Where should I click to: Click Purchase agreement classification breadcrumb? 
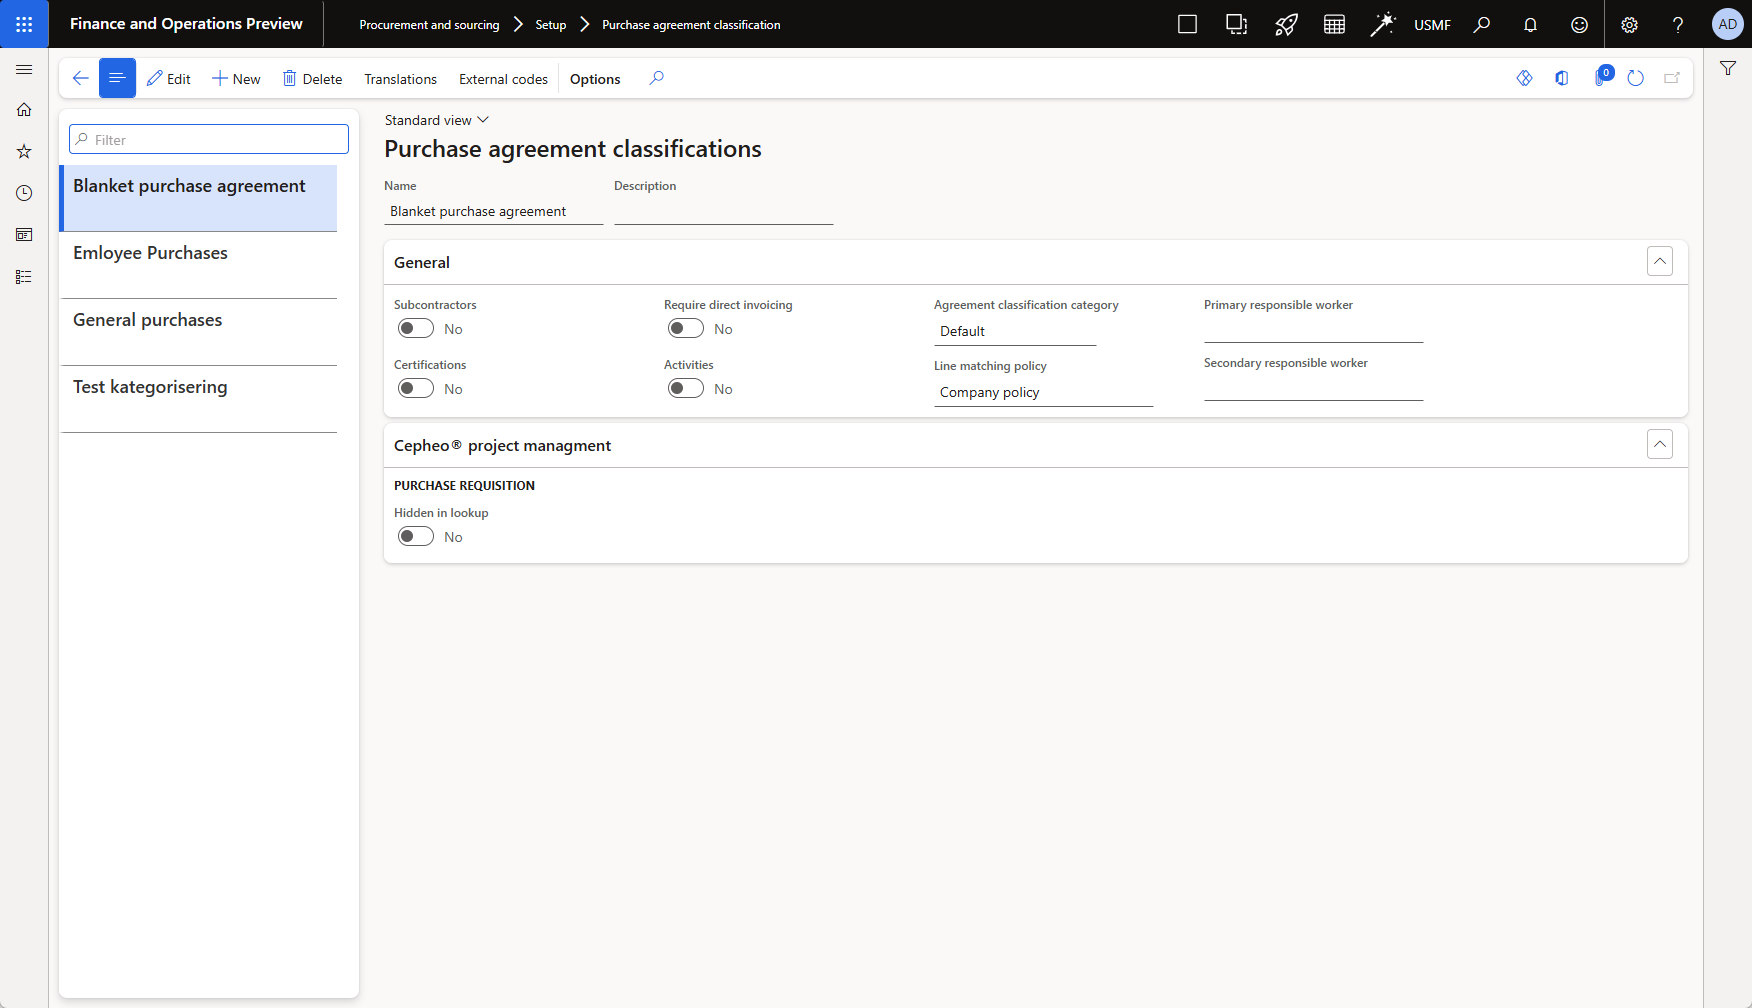(691, 25)
